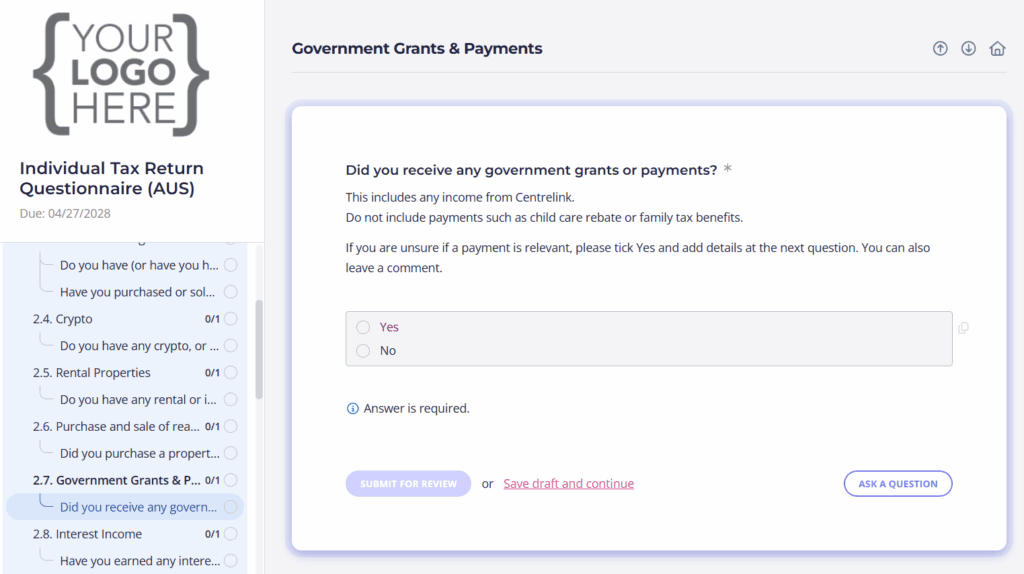
Task: Click the Your Logo Here image
Action: (121, 75)
